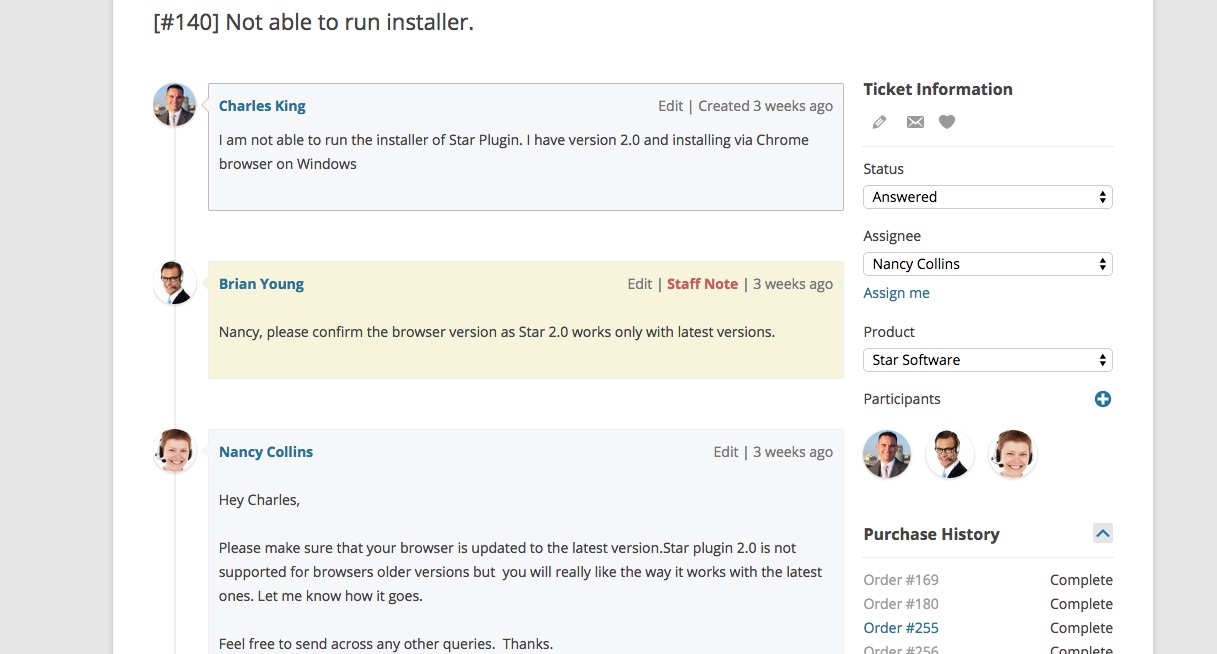
Task: Click the pencil edit icon under Ticket Information
Action: click(880, 122)
